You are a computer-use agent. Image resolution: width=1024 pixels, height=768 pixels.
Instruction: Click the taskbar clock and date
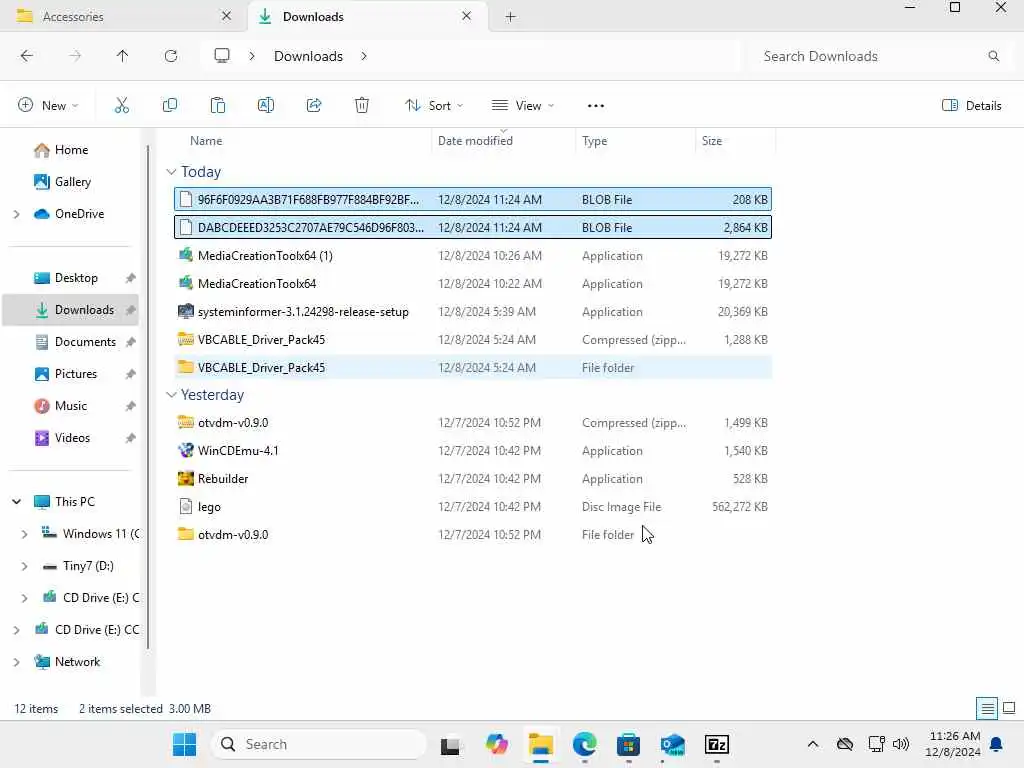953,744
